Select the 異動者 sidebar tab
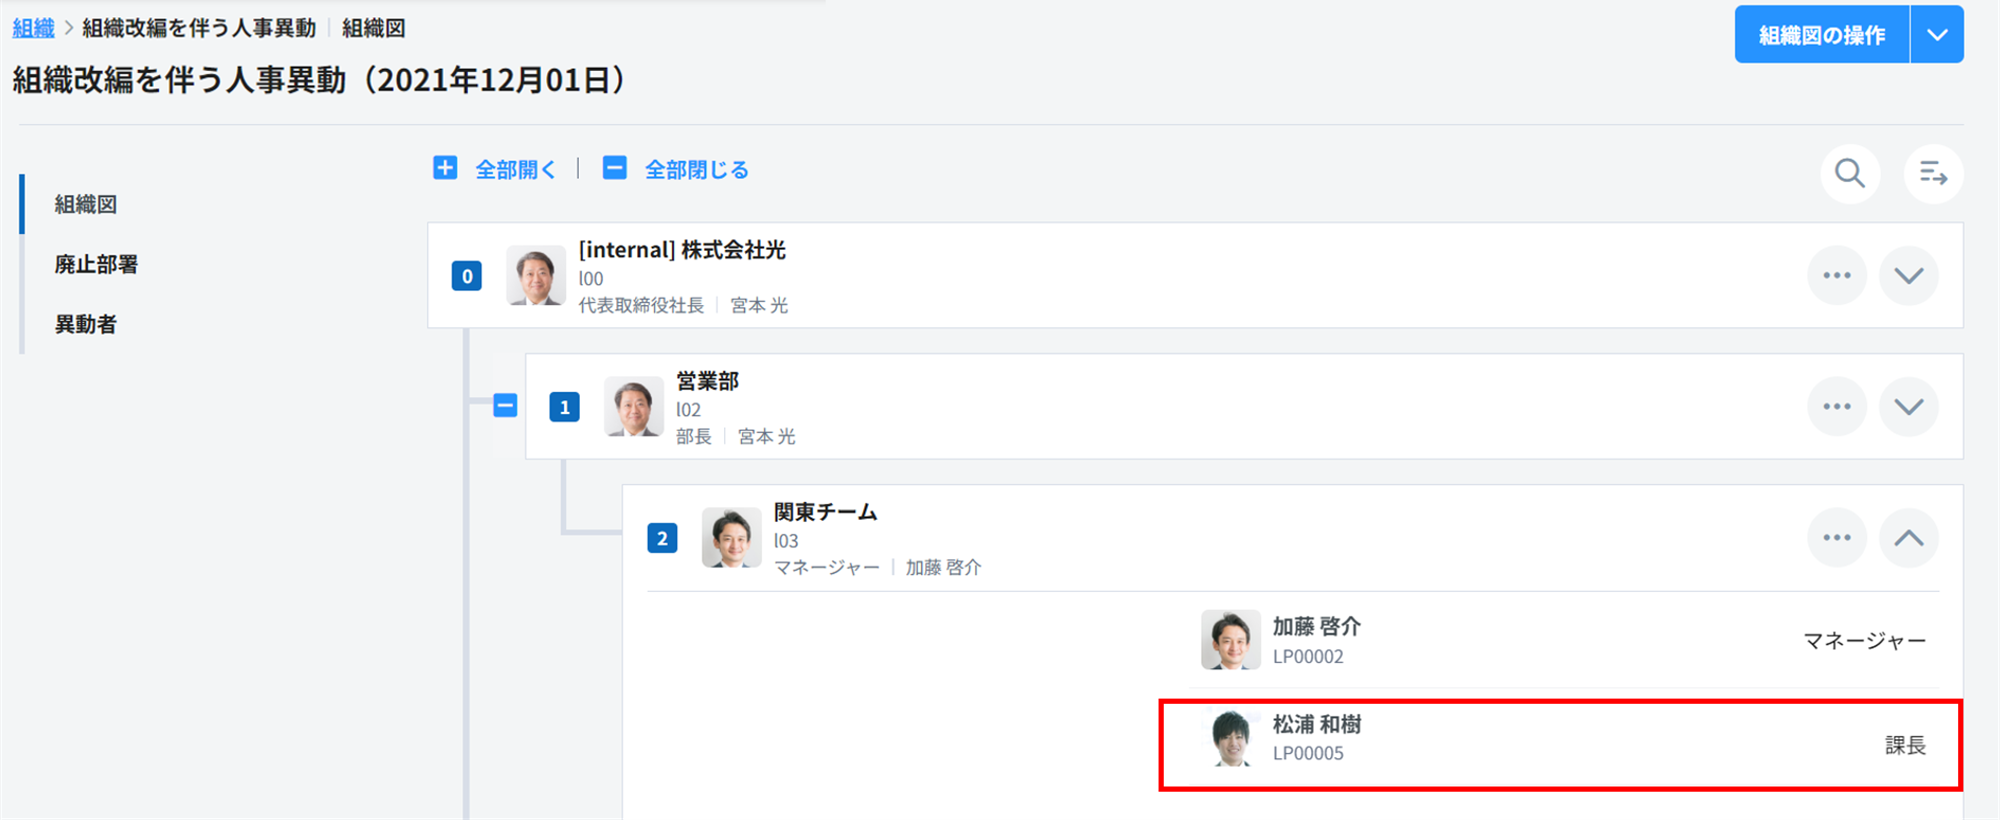The image size is (2000, 820). 86,325
